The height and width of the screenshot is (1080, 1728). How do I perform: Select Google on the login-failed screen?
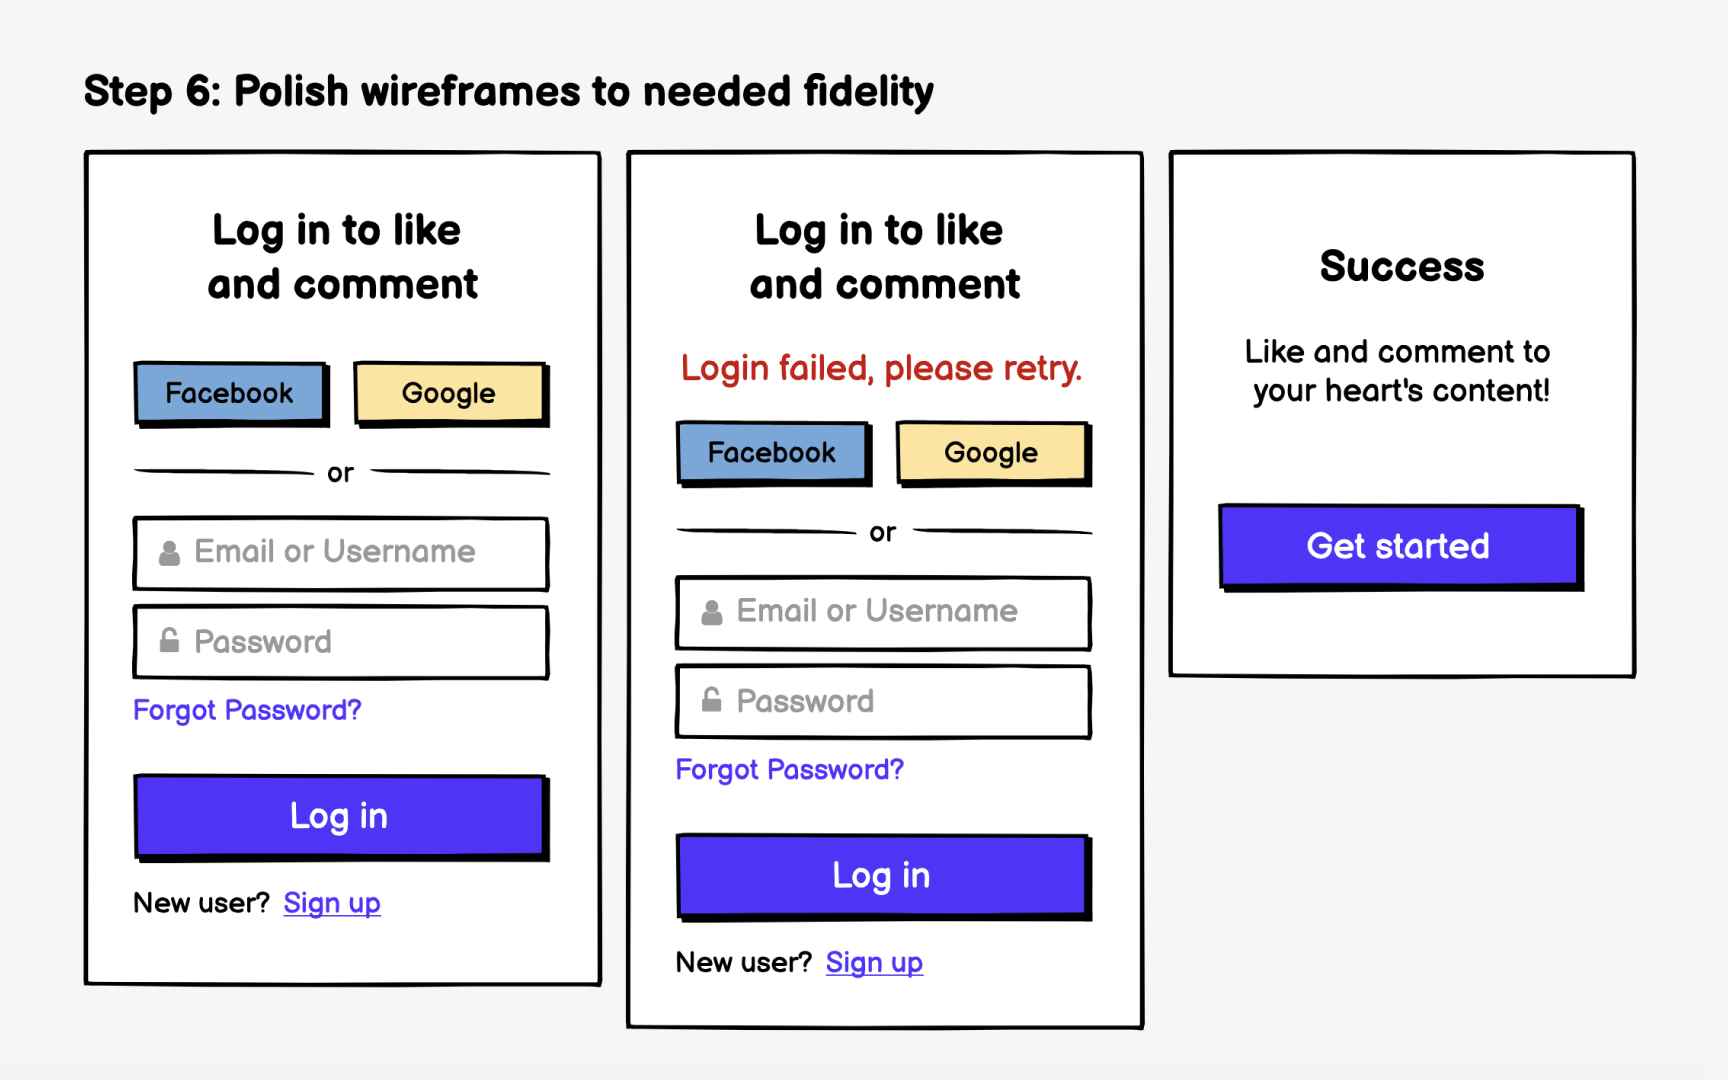[991, 452]
